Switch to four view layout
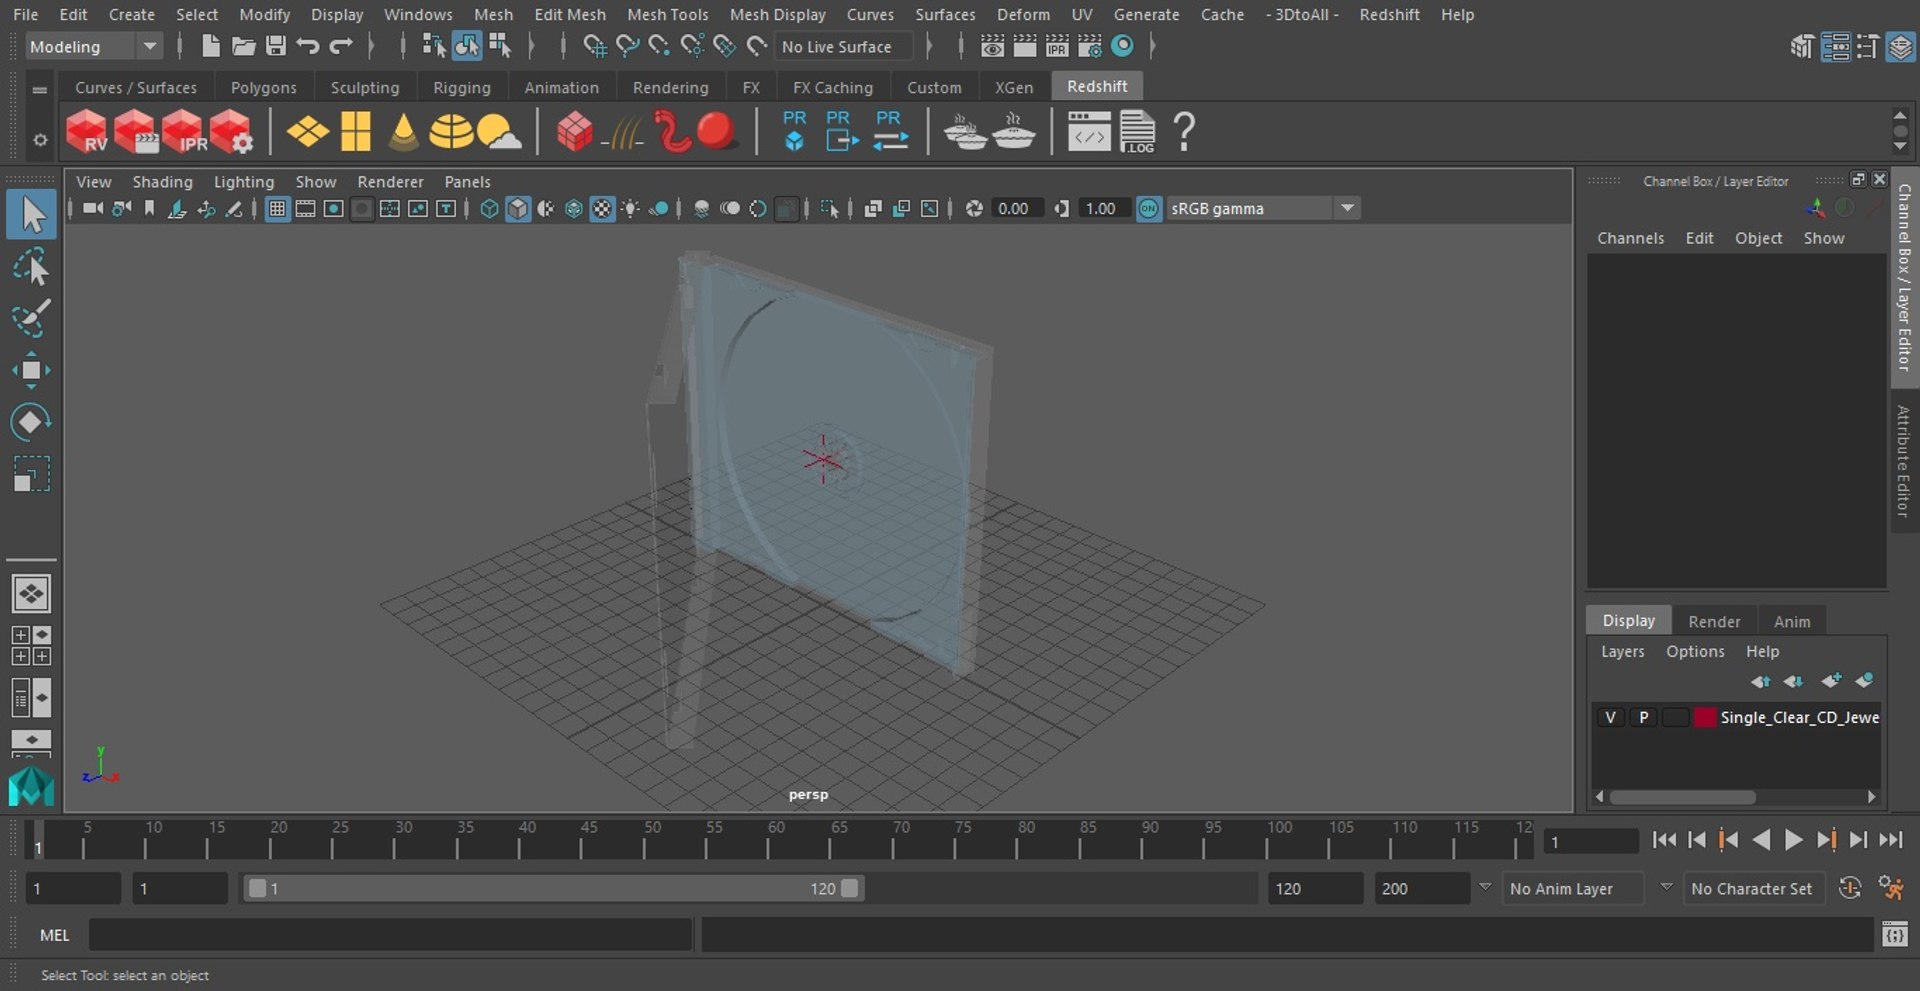The height and width of the screenshot is (991, 1920). click(31, 645)
